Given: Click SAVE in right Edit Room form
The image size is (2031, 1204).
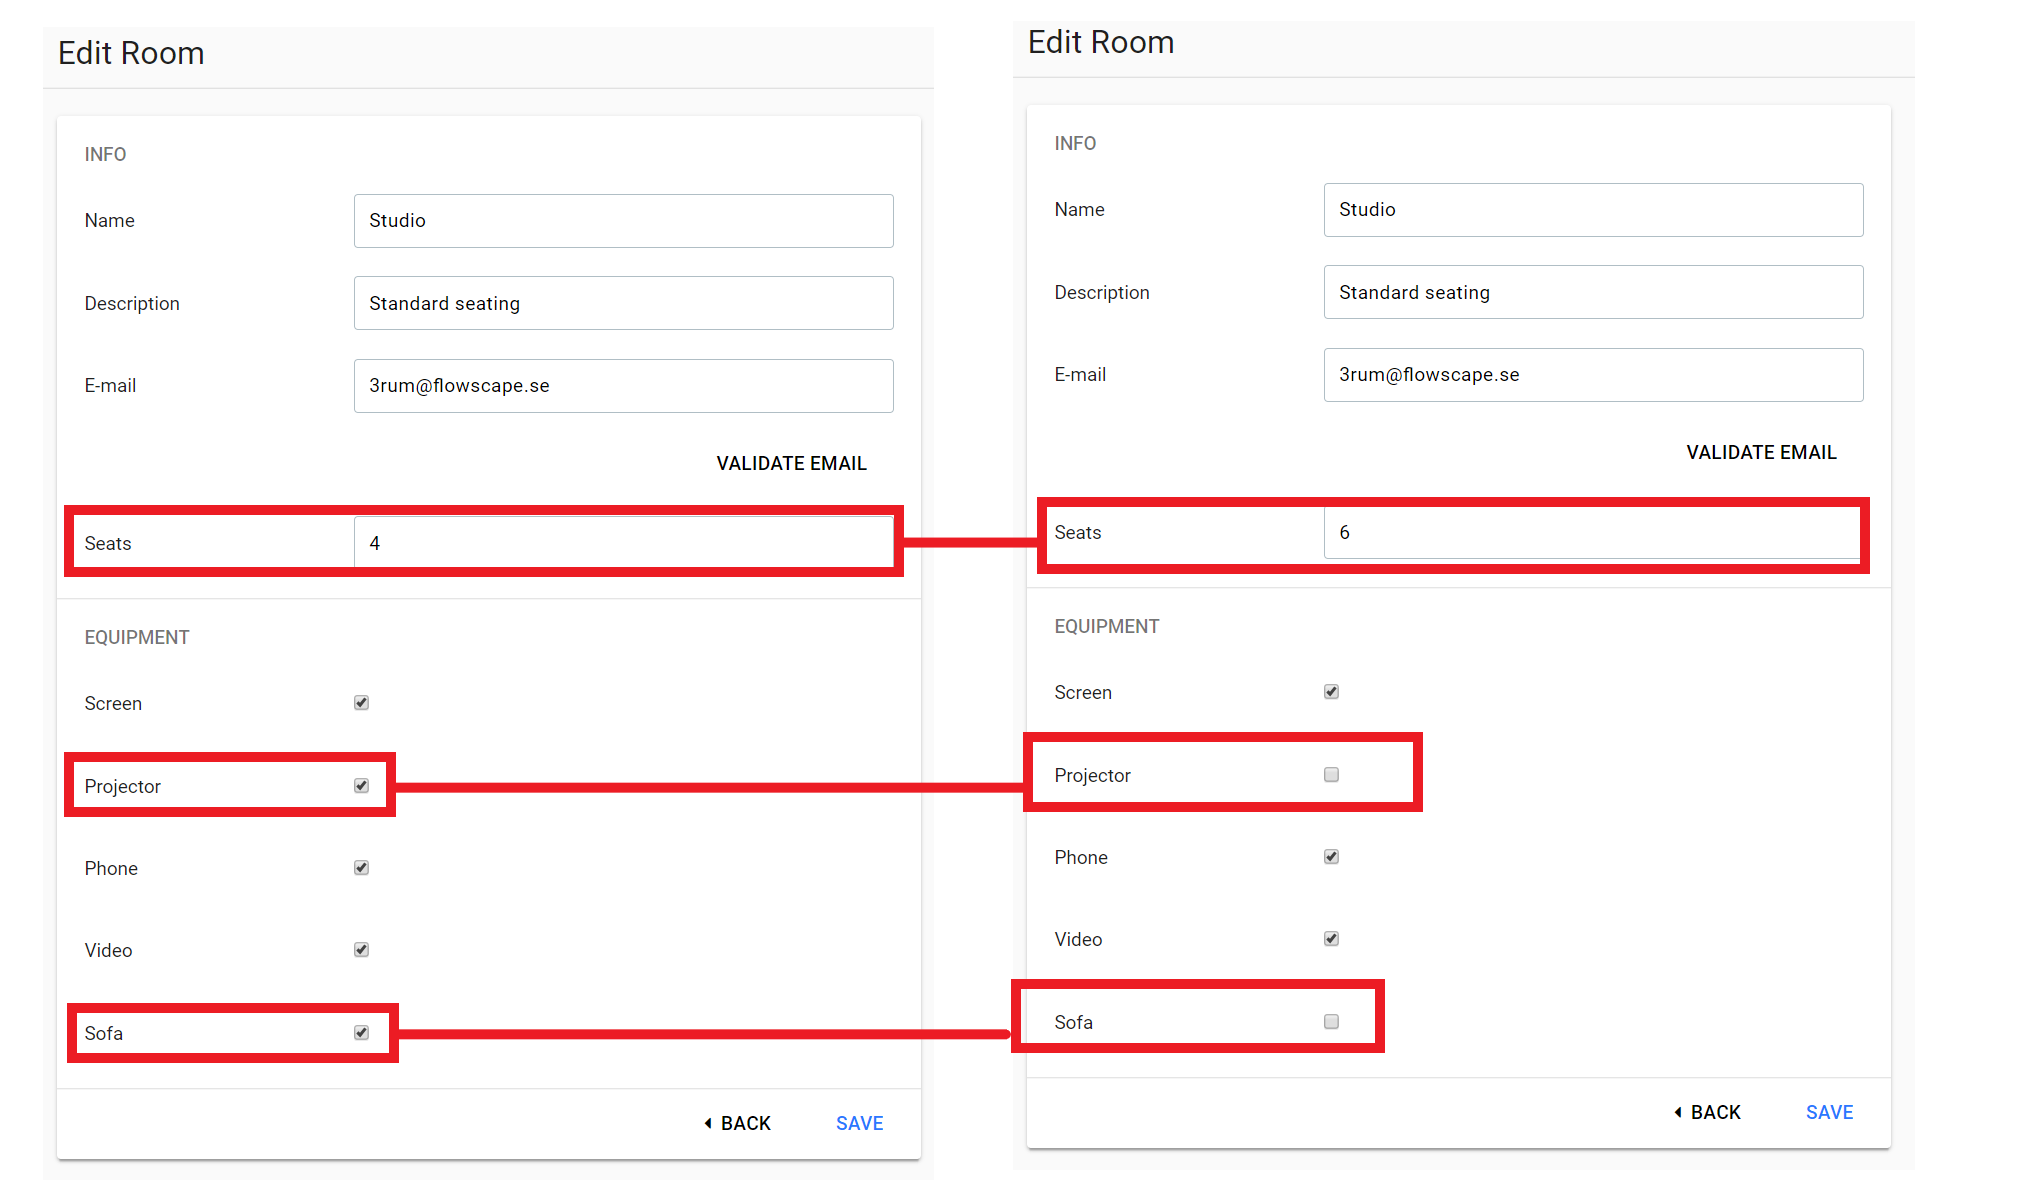Looking at the screenshot, I should pos(1829,1112).
